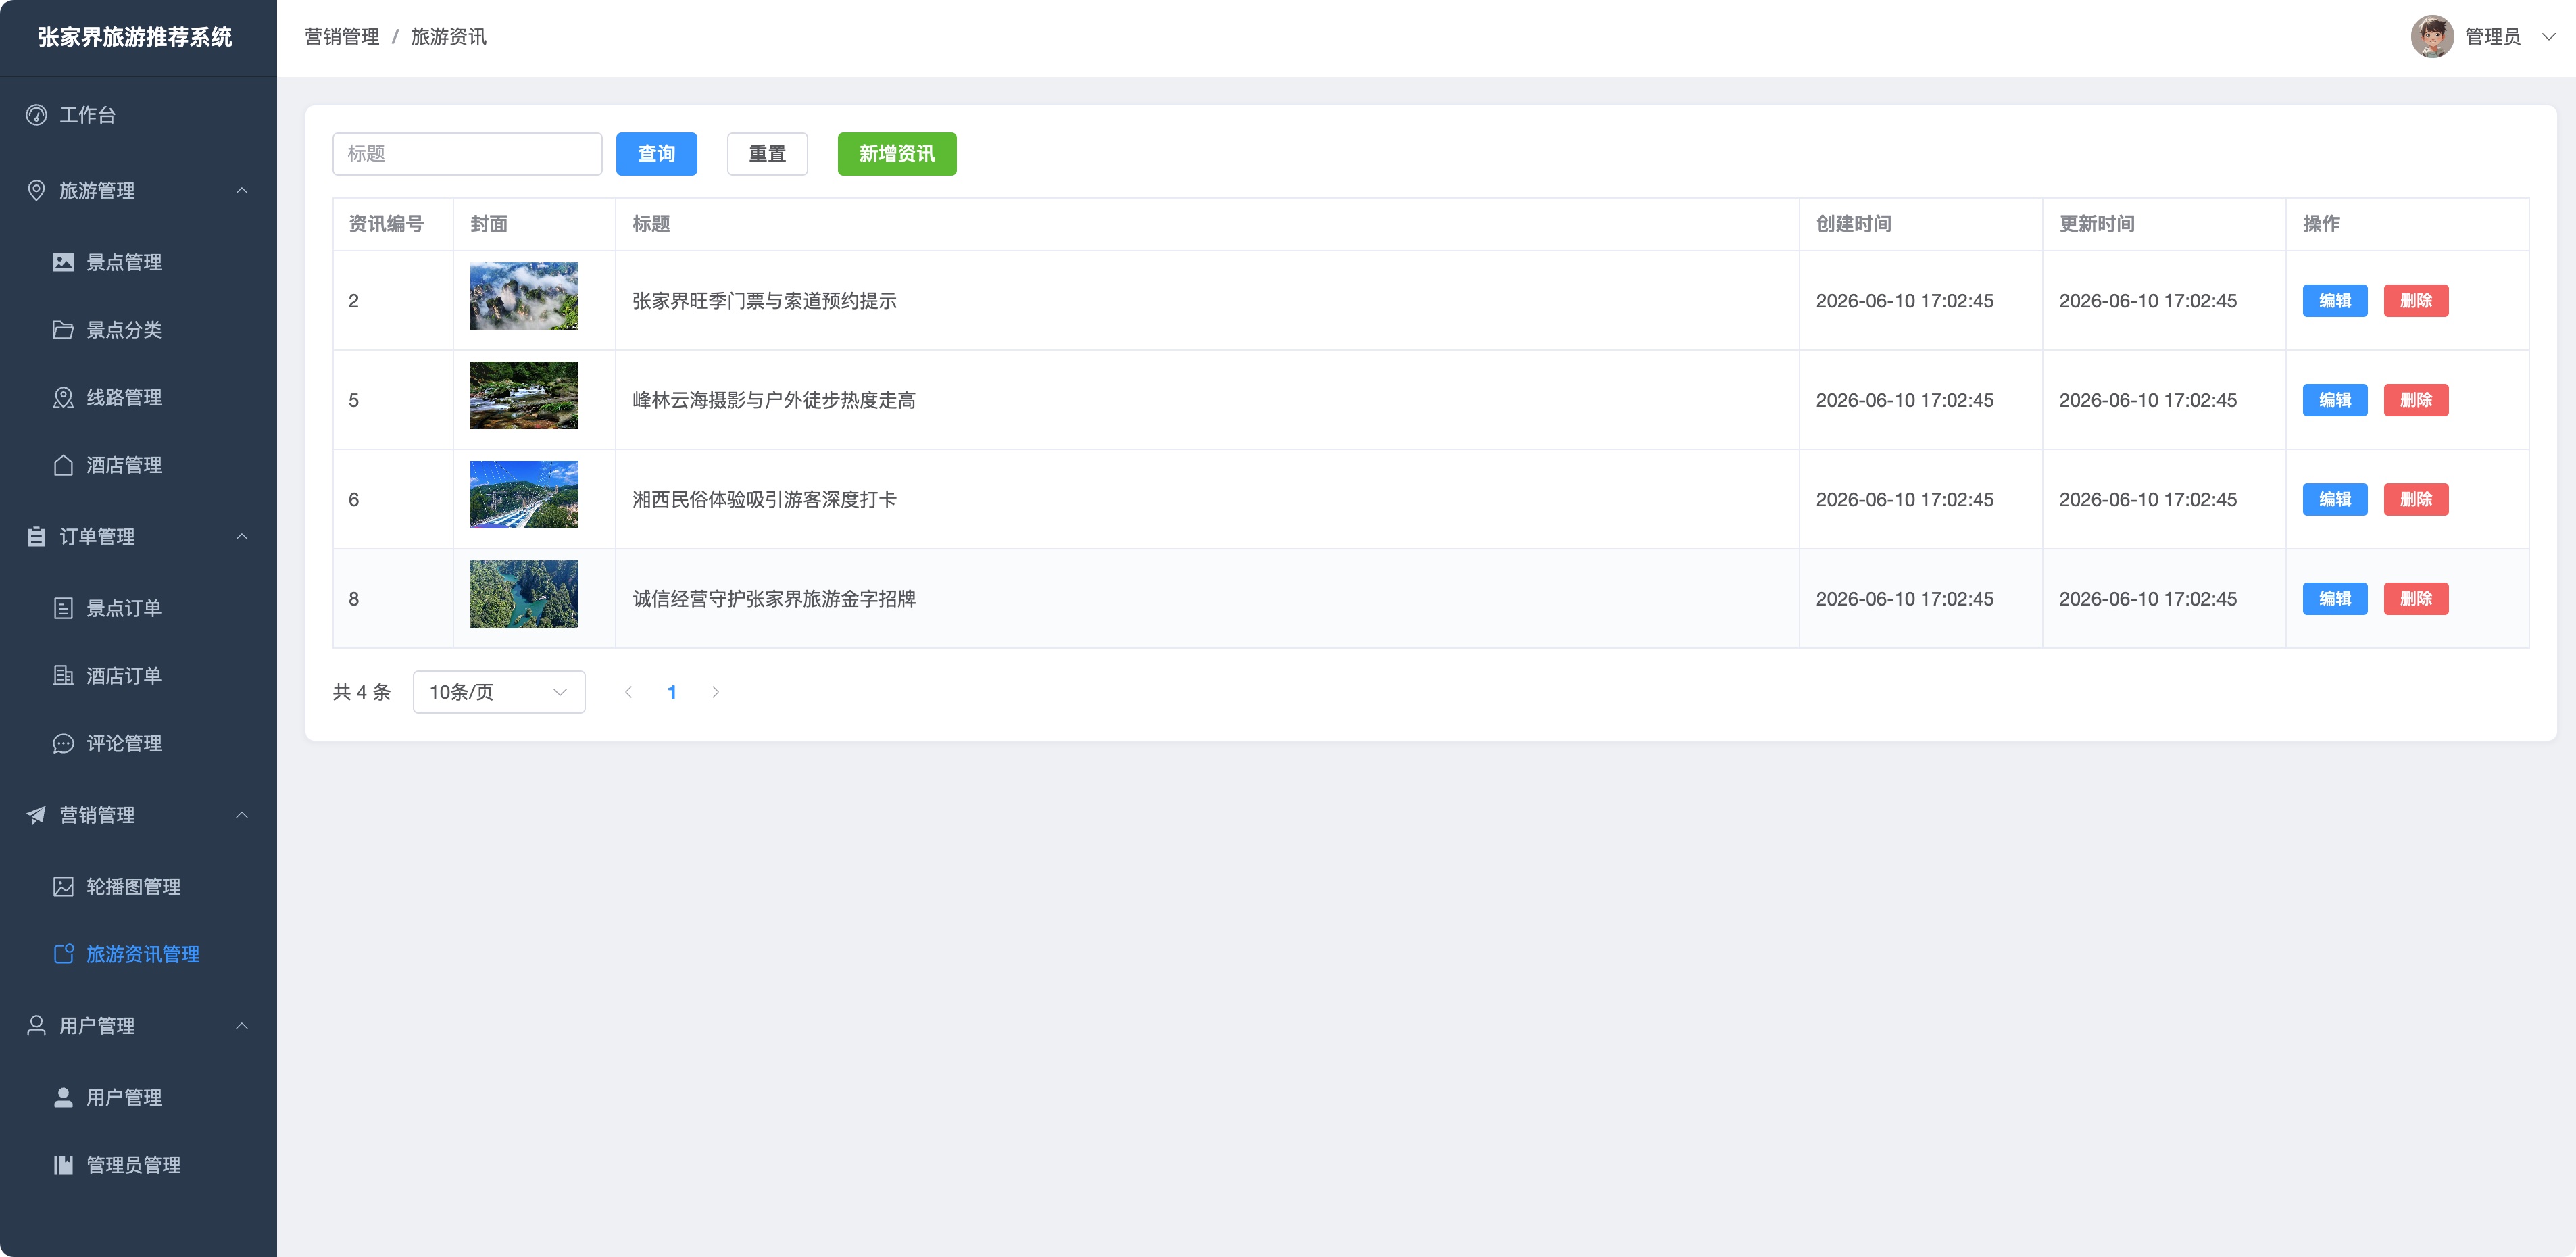Click the solid user icon beside 用户管理 submenu

point(63,1097)
